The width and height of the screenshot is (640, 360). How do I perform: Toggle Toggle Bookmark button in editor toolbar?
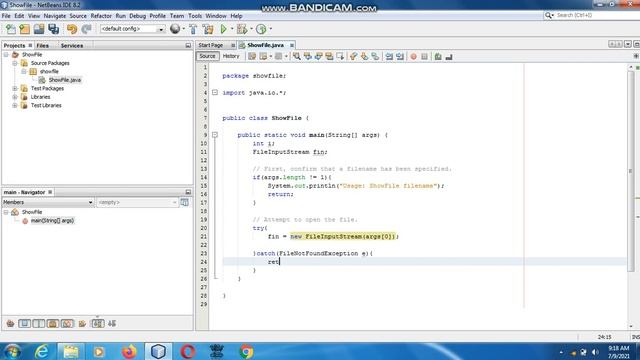point(375,57)
